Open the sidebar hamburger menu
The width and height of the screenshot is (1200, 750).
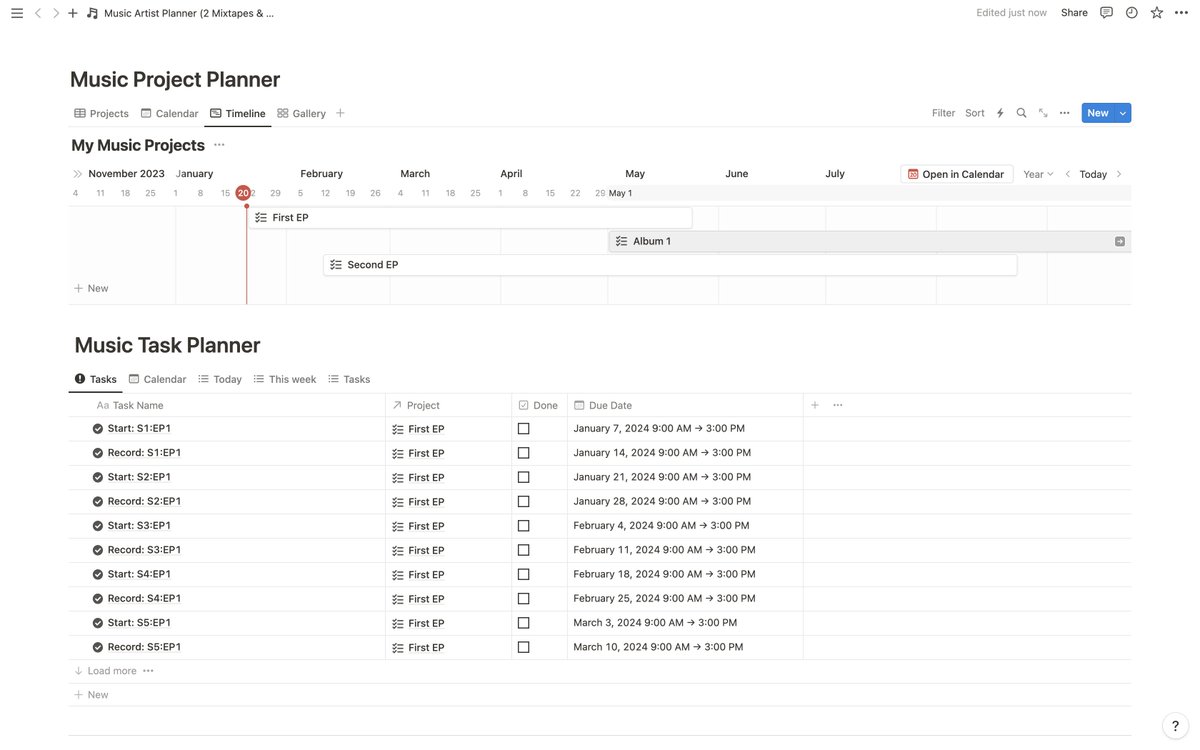coord(16,13)
